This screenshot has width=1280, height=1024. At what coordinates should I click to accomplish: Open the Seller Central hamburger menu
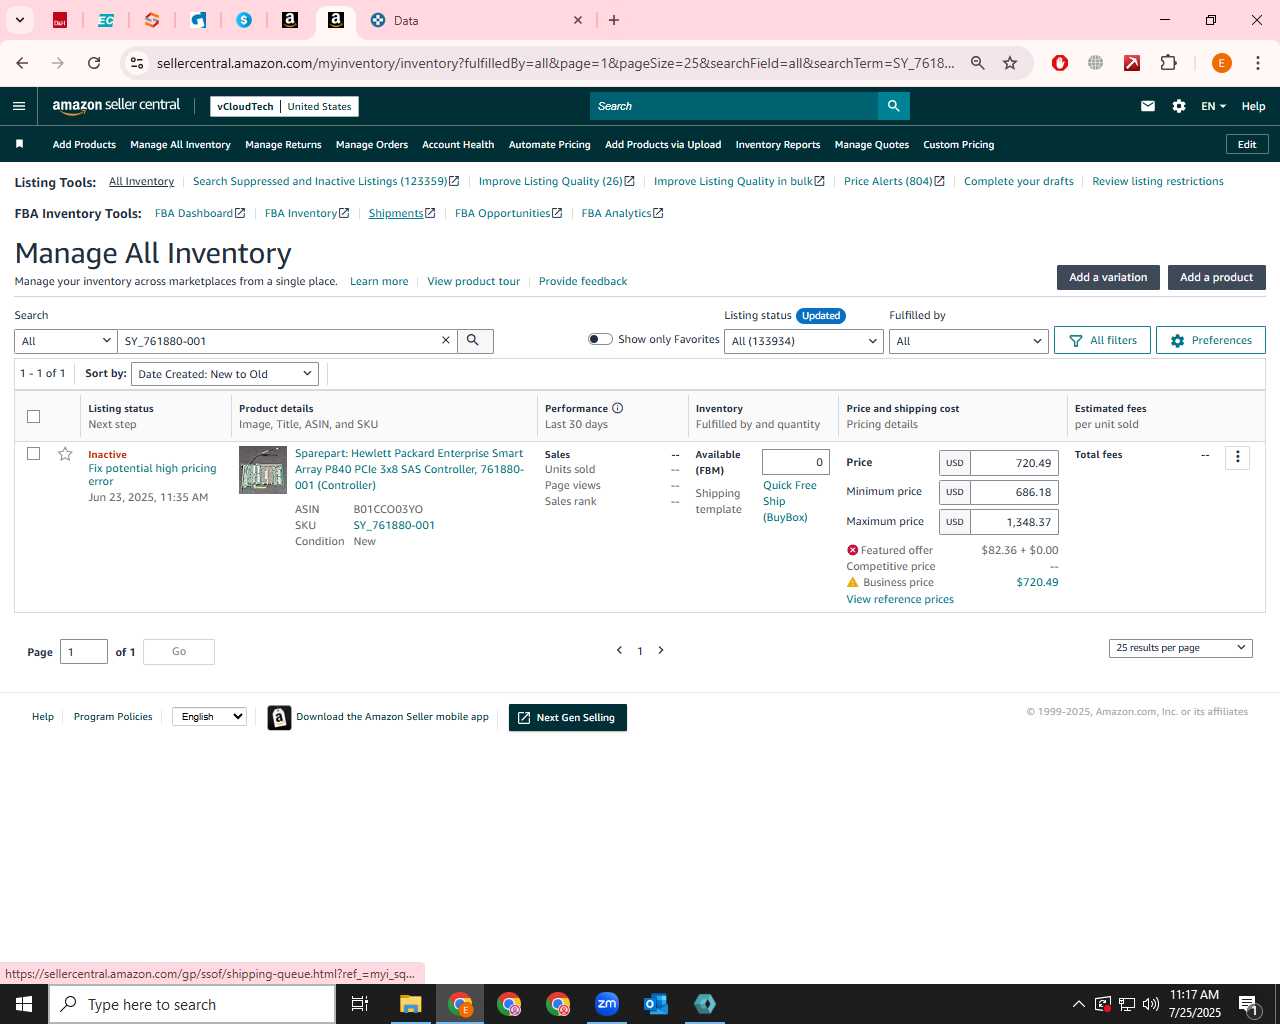coord(19,106)
